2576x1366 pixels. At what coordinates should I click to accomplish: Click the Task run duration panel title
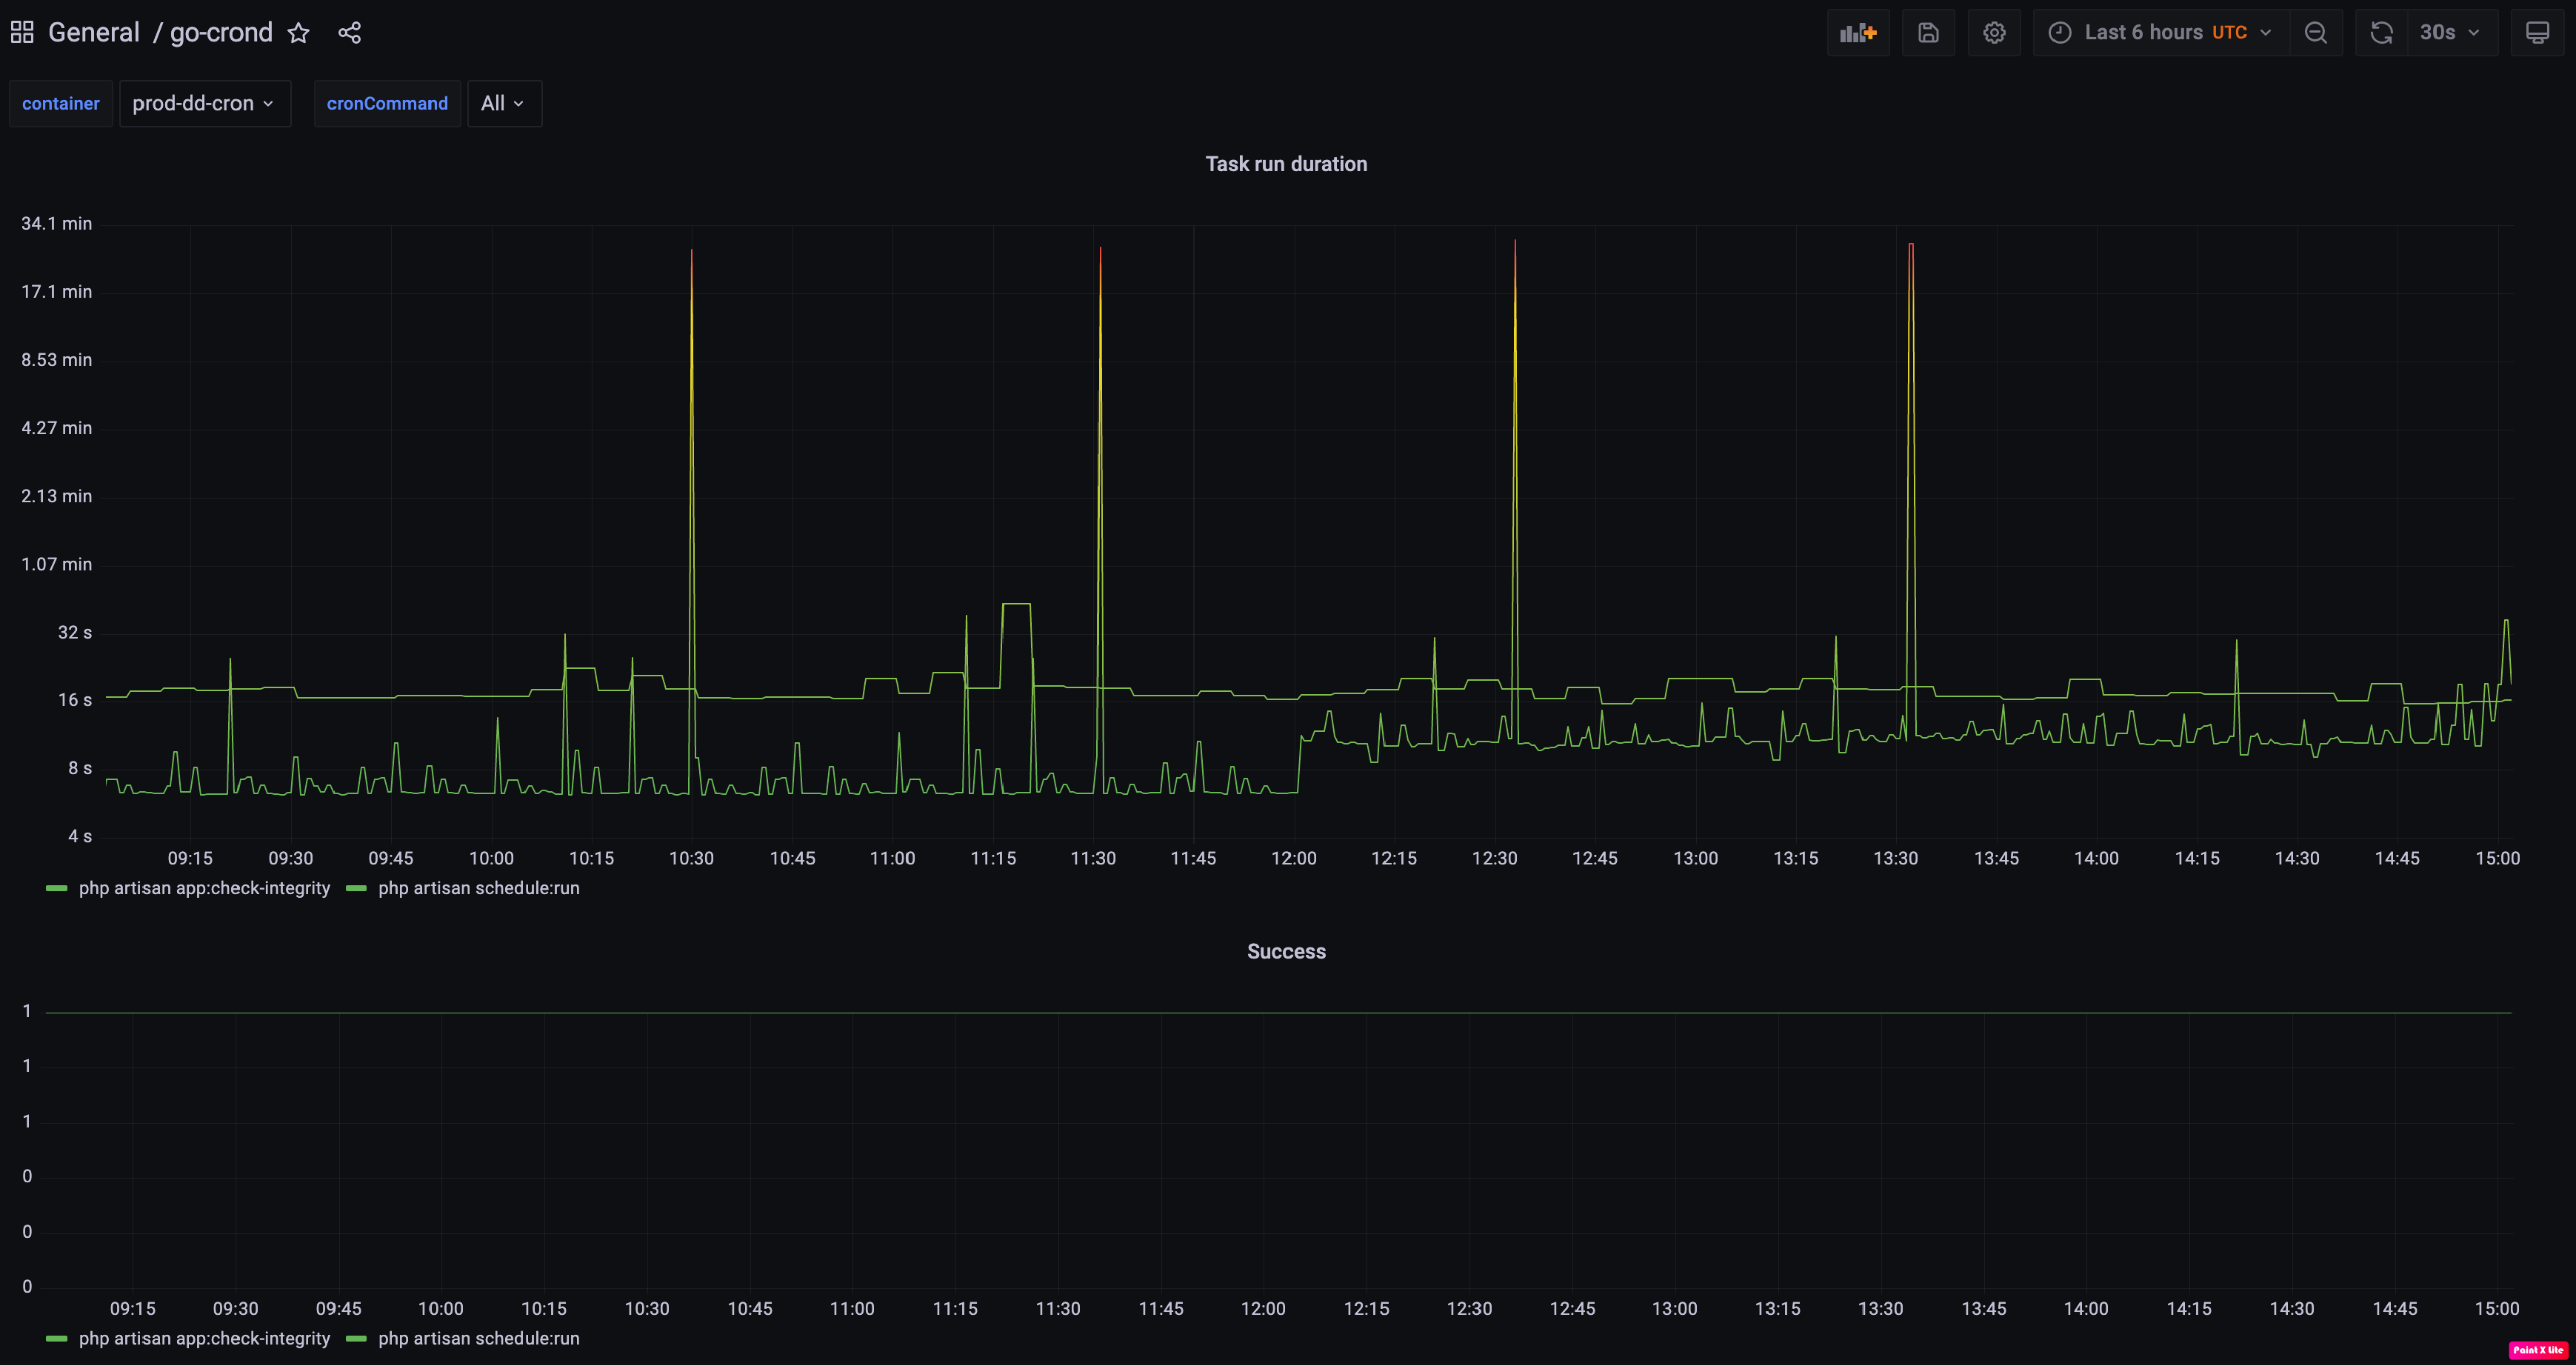(1286, 164)
